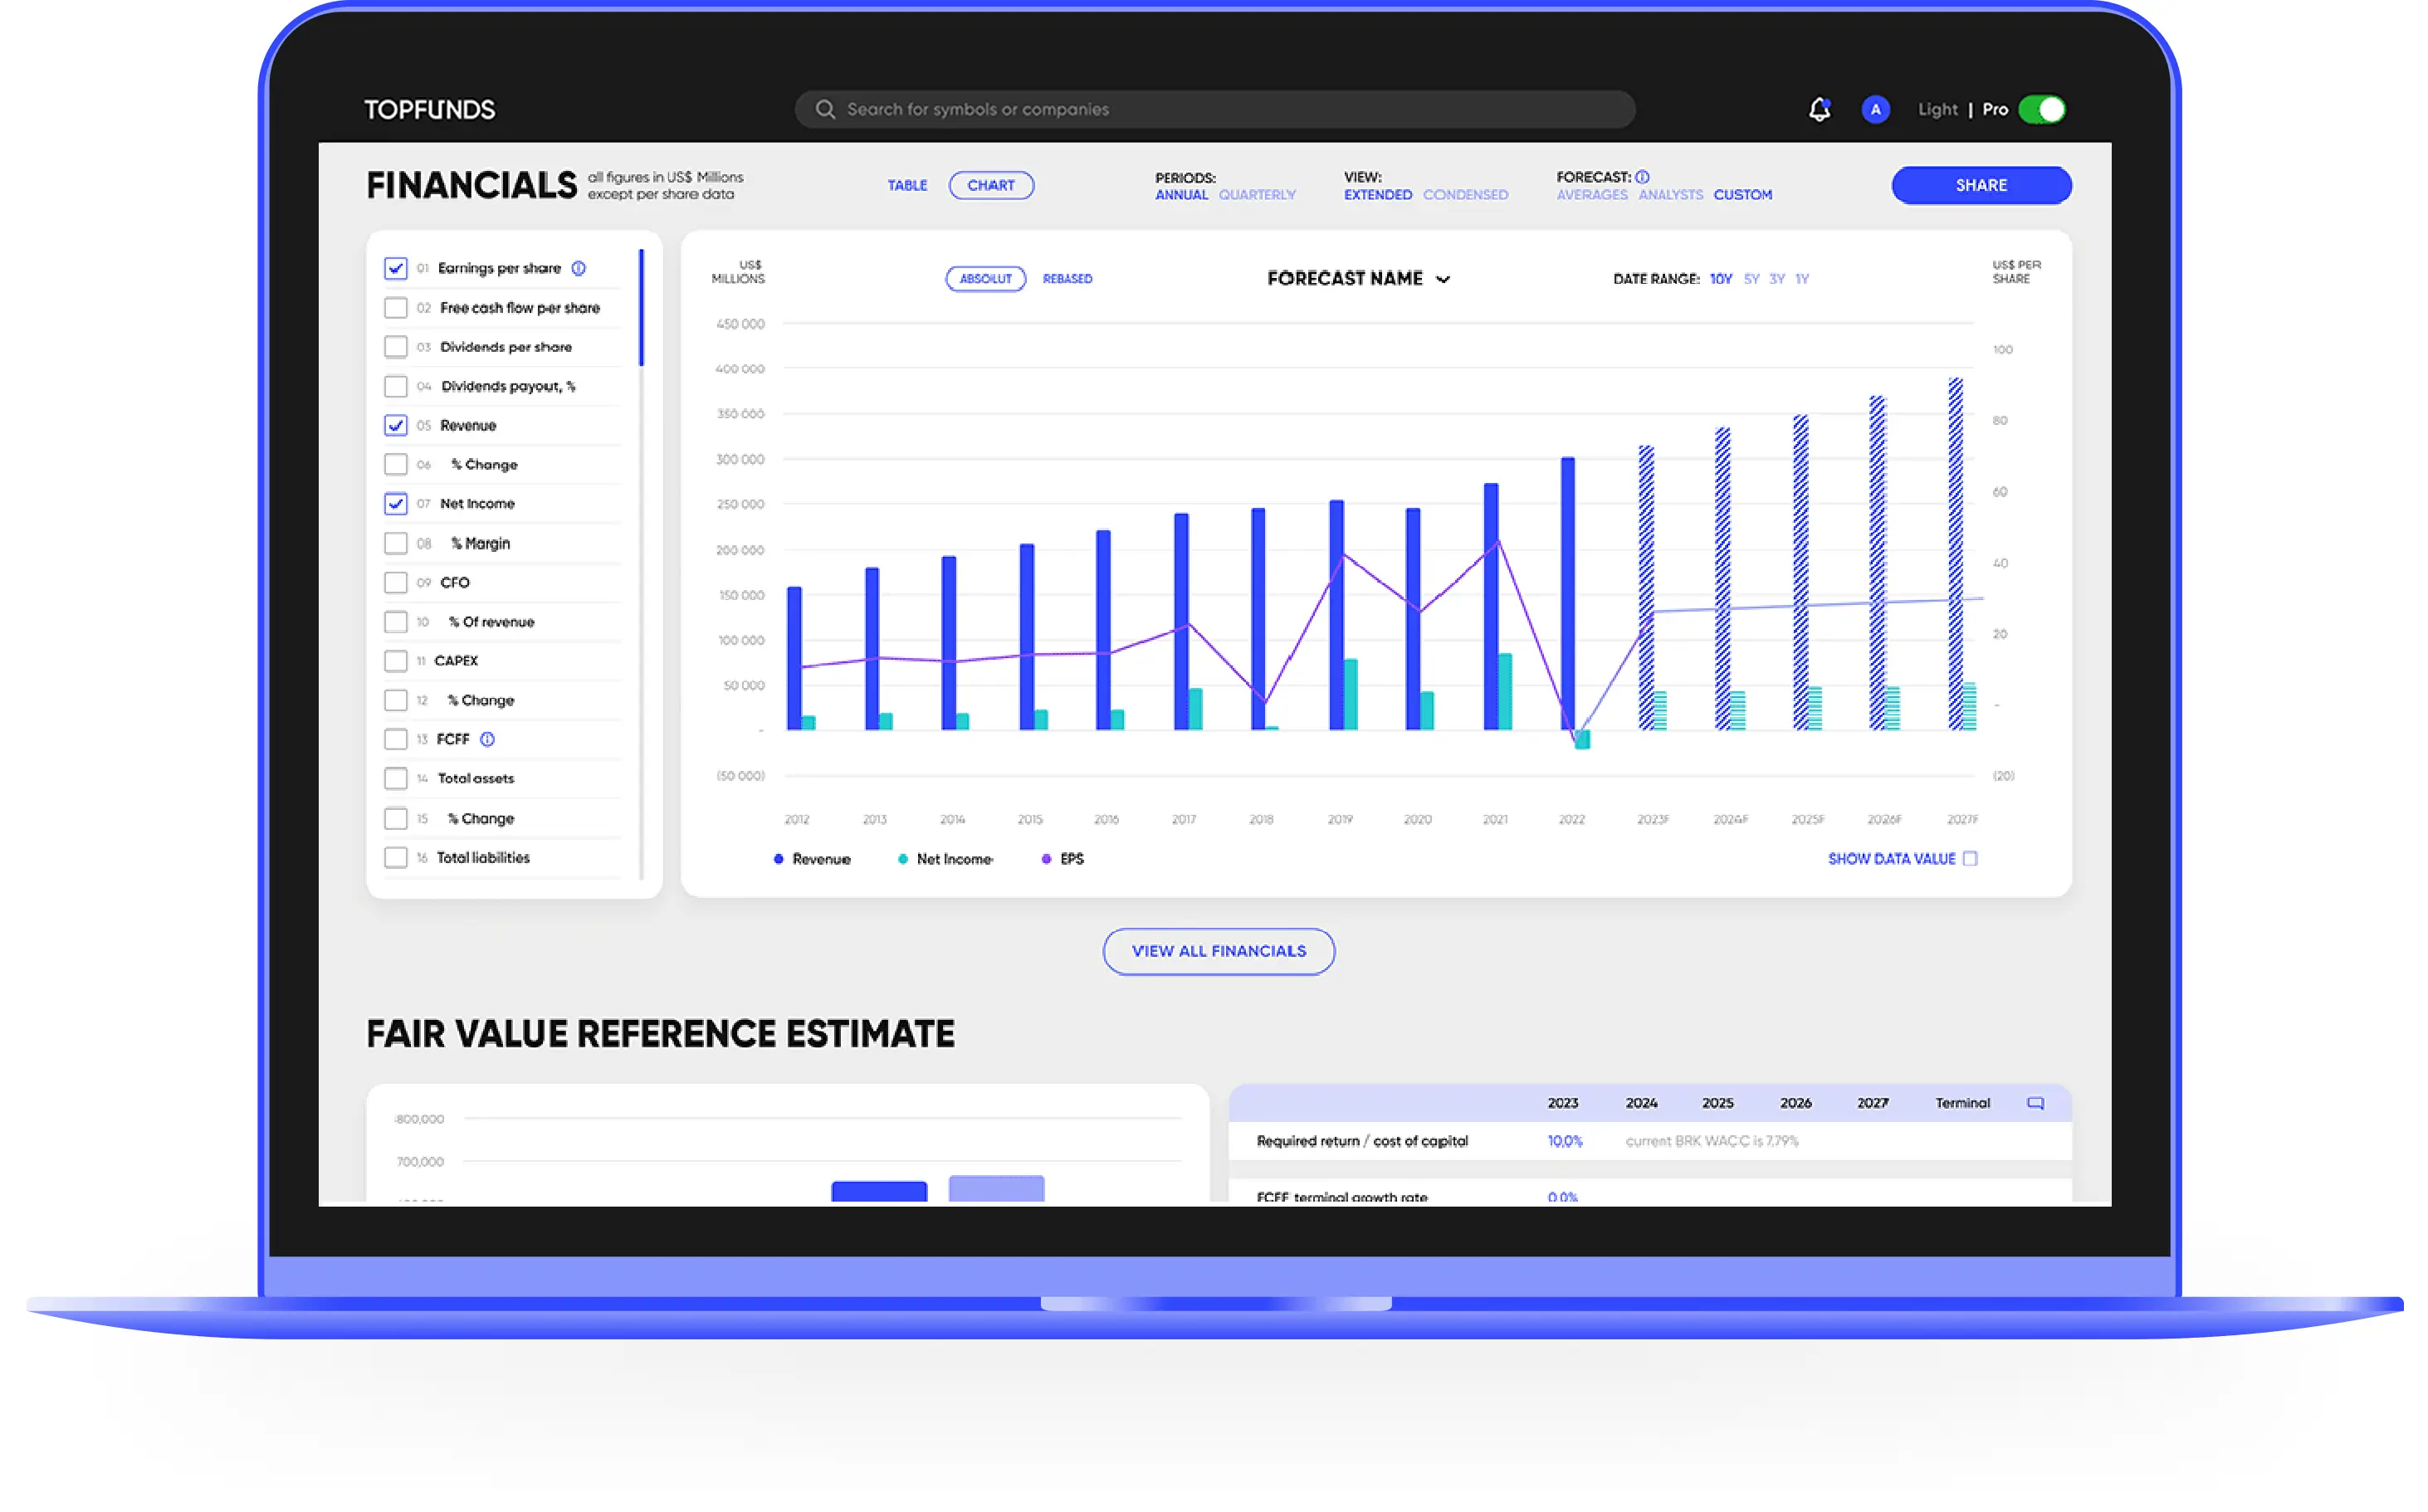The image size is (2428, 1512).
Task: Click info icon next to Earnings per share
Action: [x=578, y=268]
